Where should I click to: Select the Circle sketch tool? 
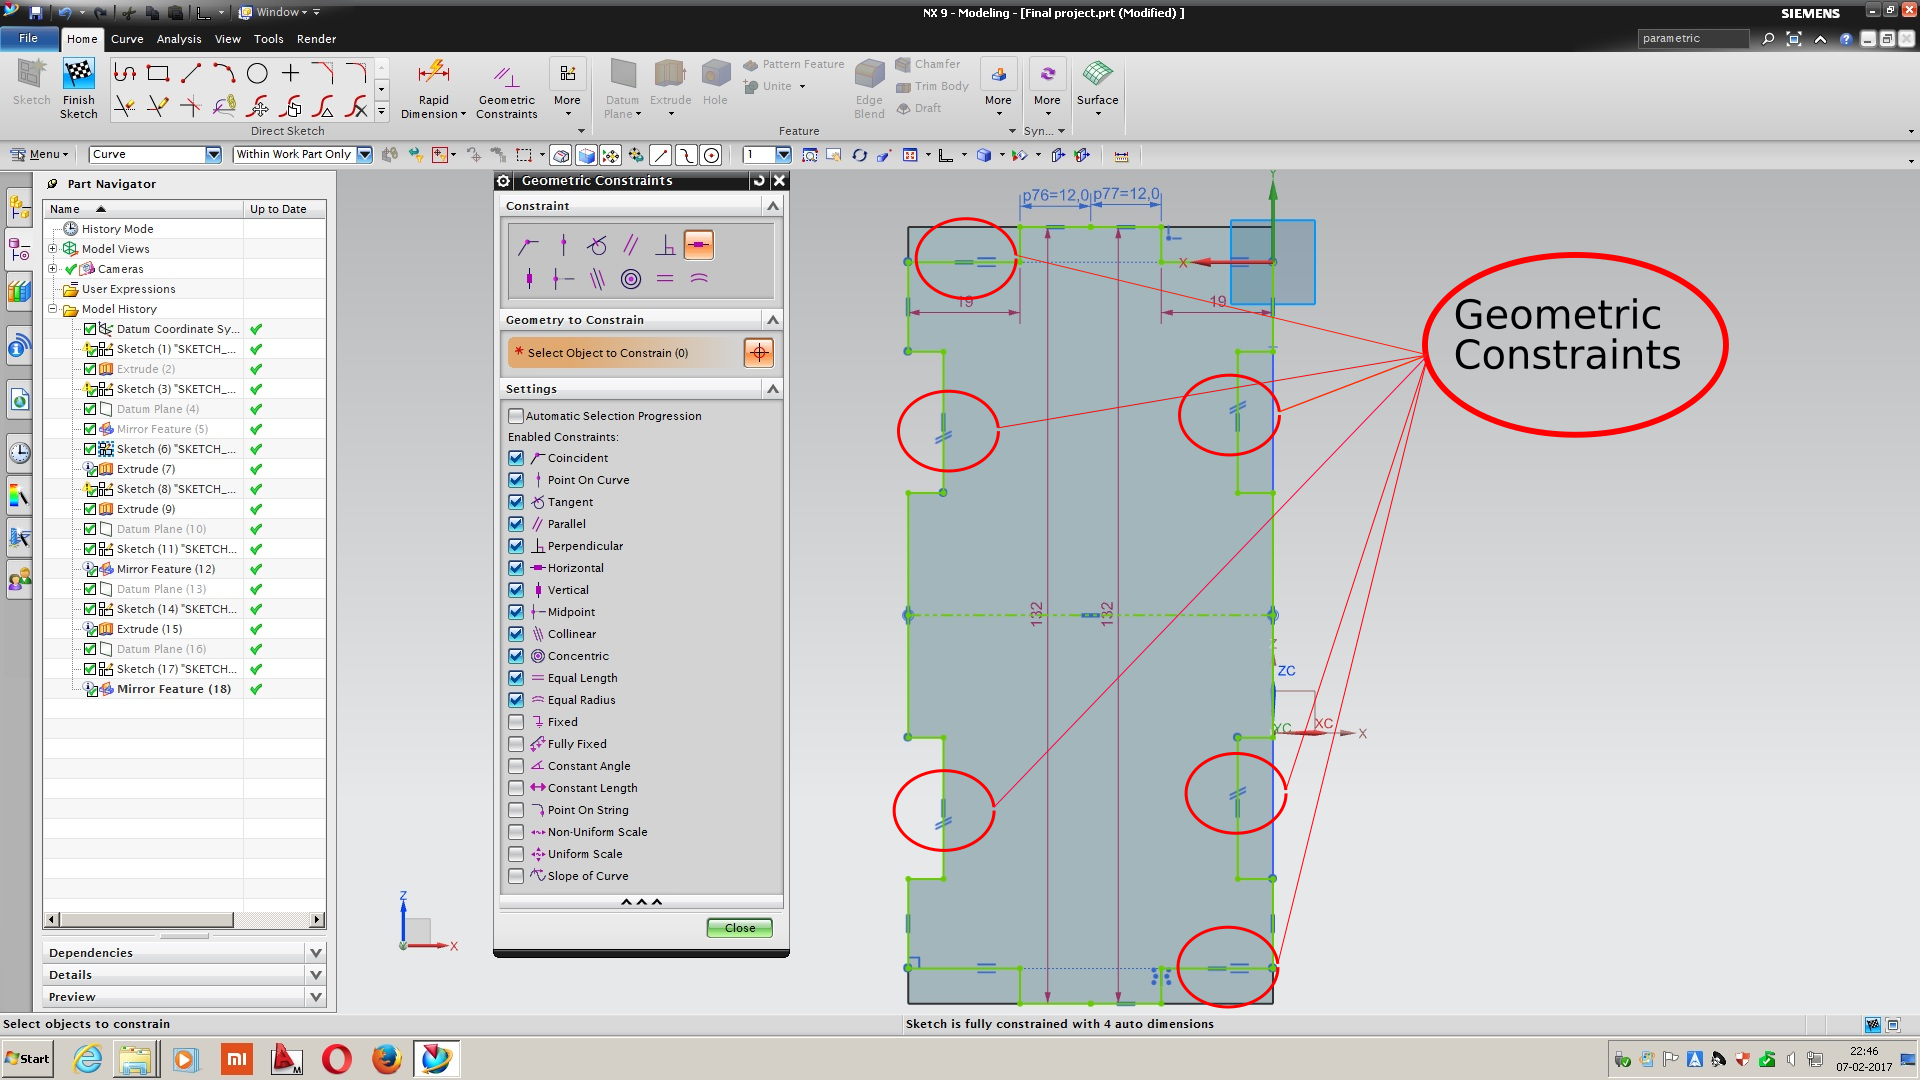pyautogui.click(x=257, y=73)
